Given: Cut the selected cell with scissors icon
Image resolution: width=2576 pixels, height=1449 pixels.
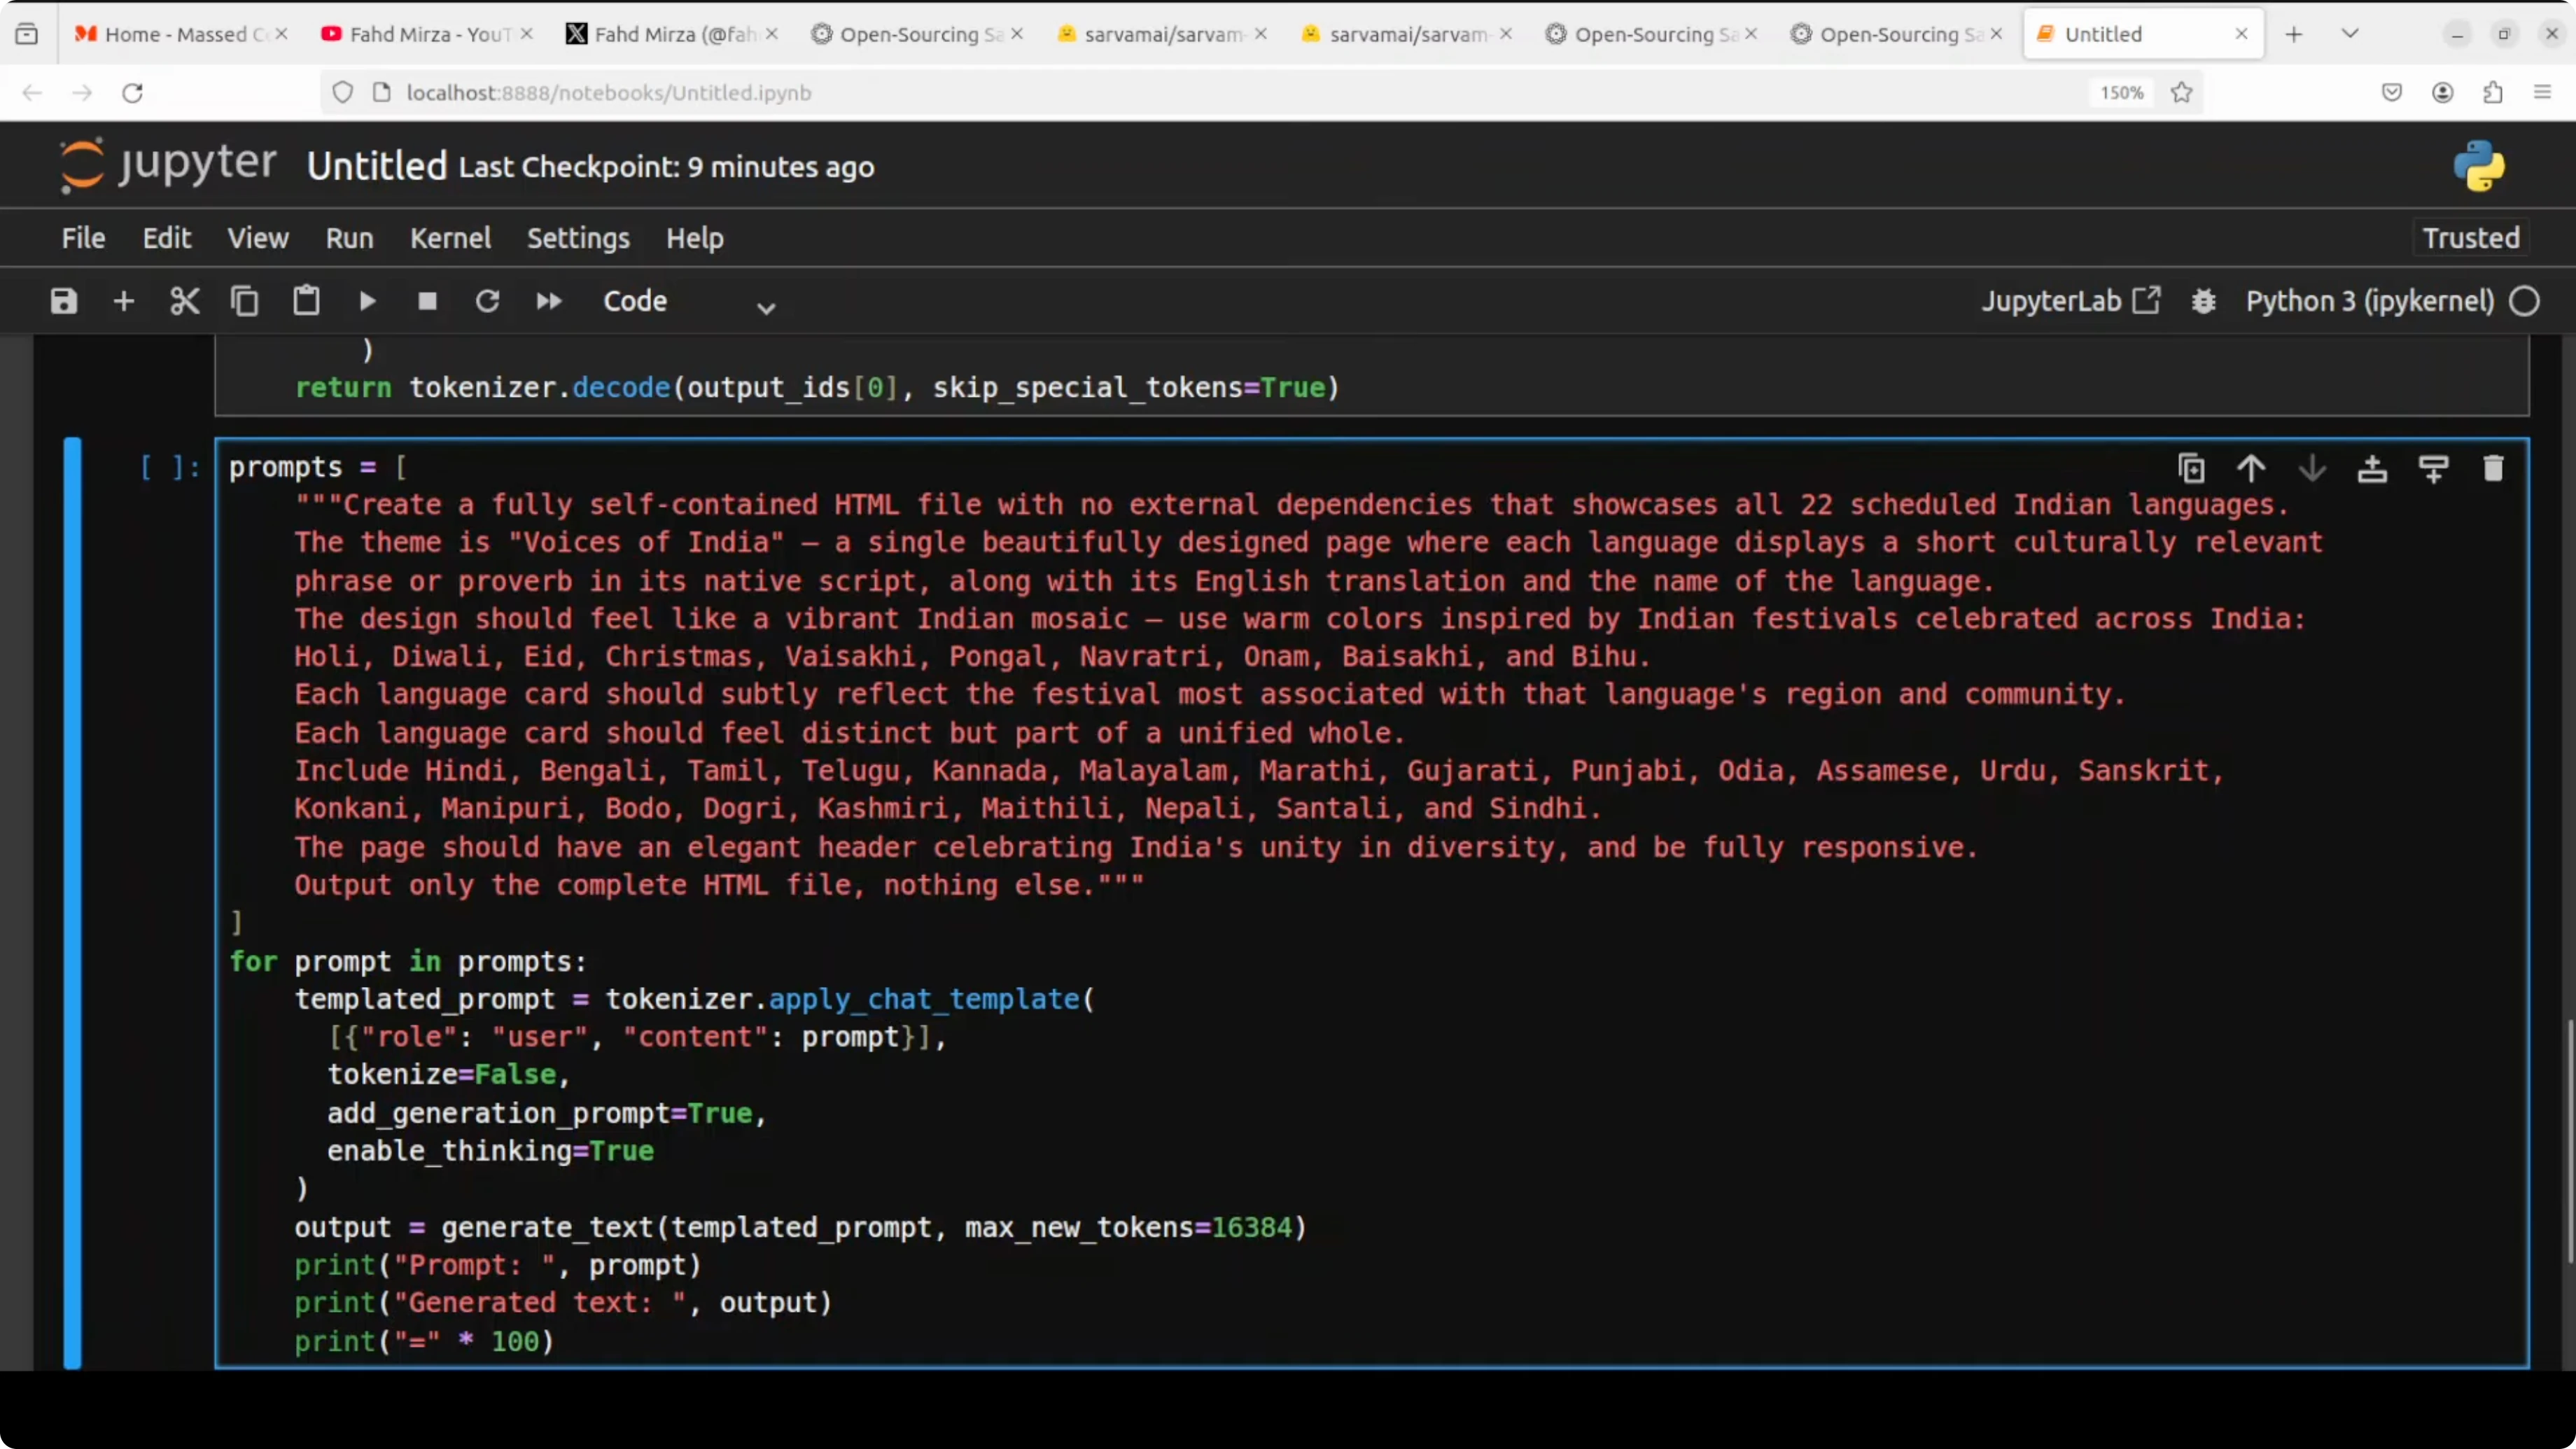Looking at the screenshot, I should [x=185, y=301].
